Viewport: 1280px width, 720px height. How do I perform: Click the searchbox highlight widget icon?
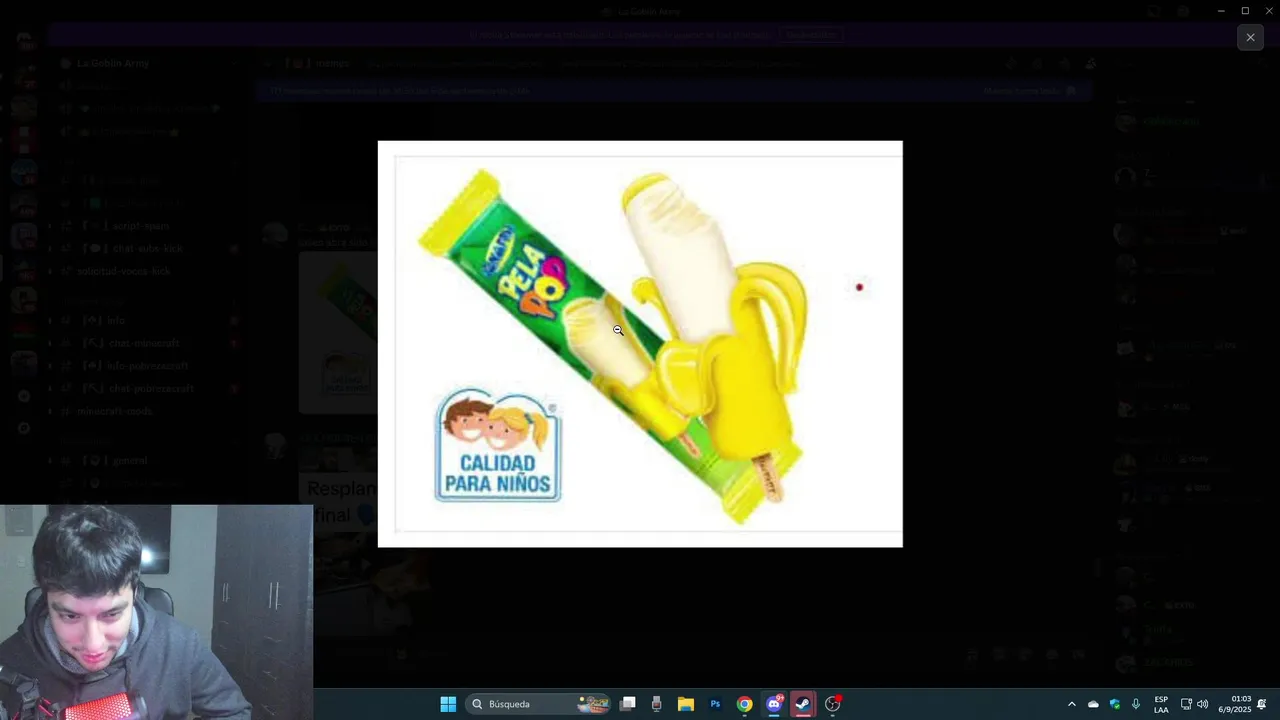click(593, 704)
